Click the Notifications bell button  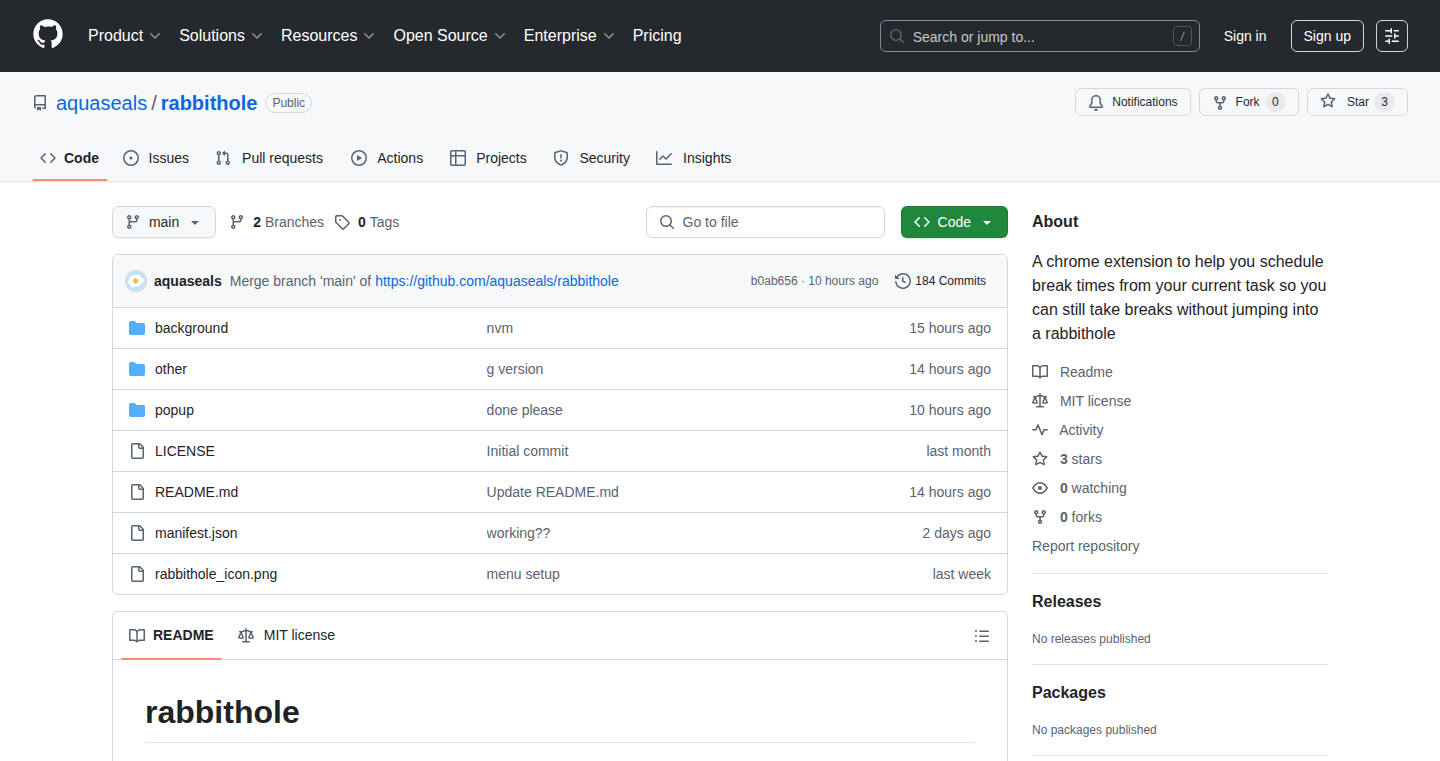click(1133, 102)
